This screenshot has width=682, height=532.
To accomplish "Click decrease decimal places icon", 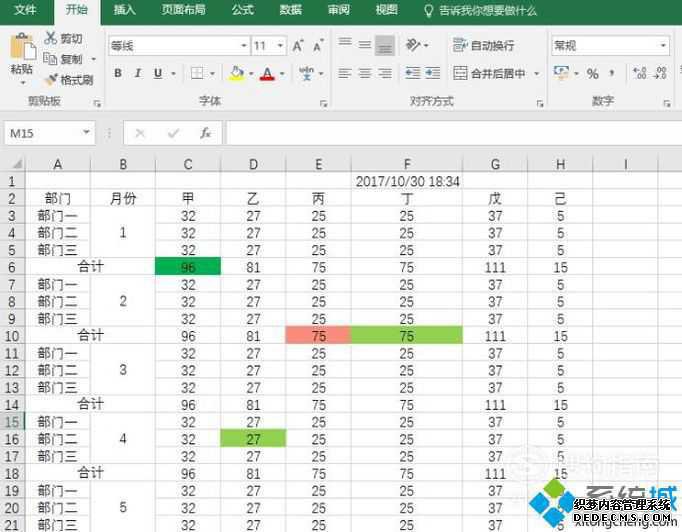I will 660,73.
